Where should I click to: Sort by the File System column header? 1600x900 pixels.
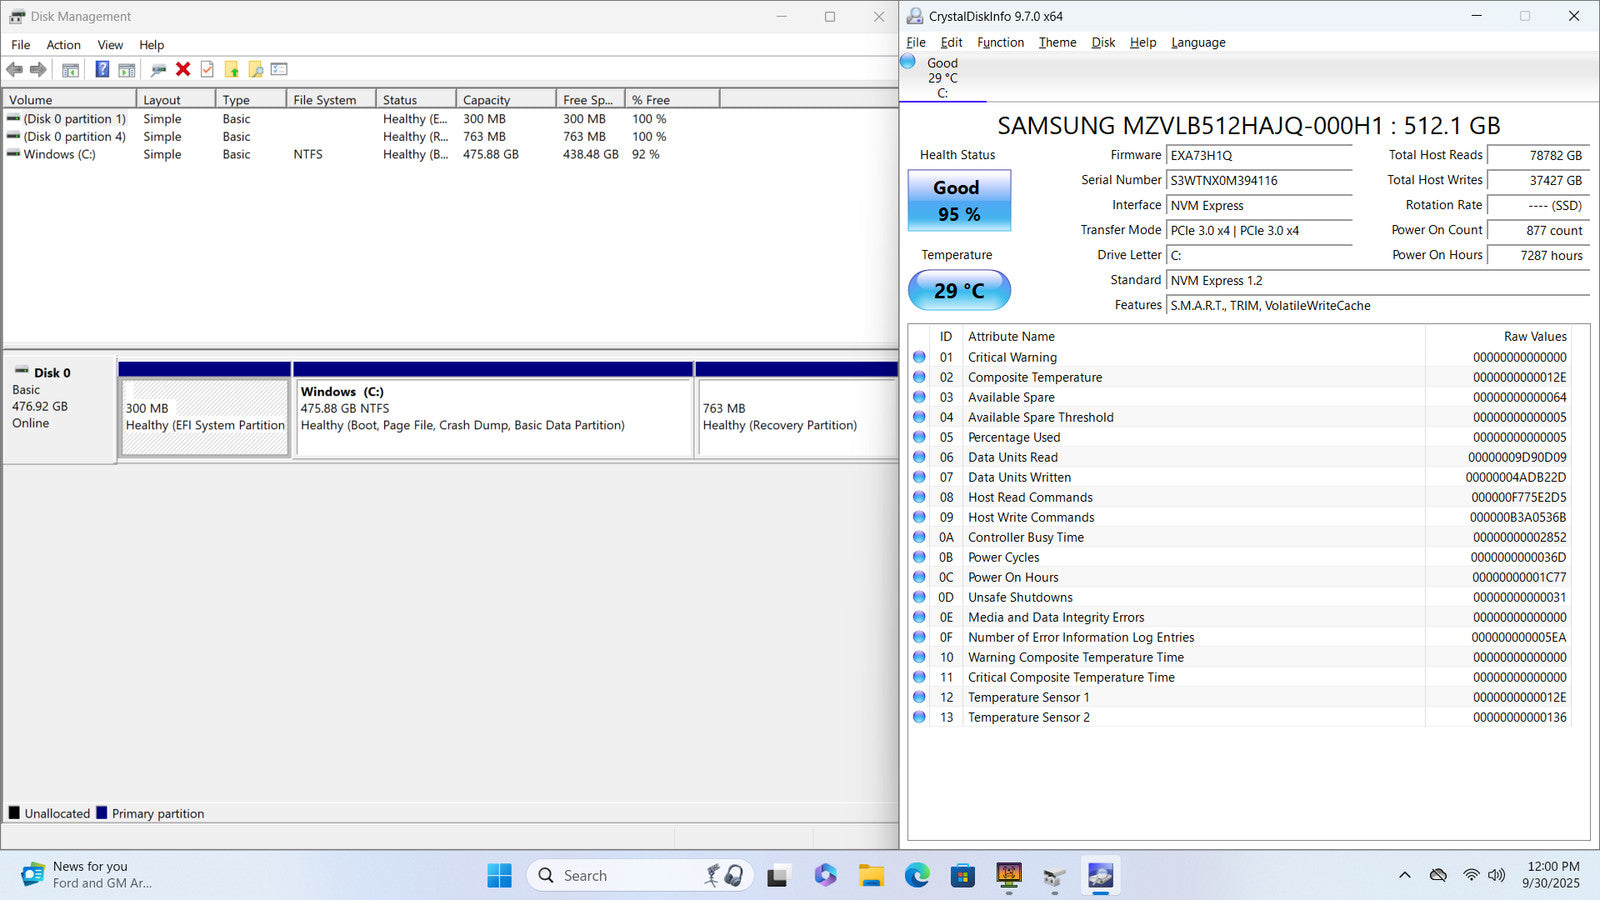point(331,99)
